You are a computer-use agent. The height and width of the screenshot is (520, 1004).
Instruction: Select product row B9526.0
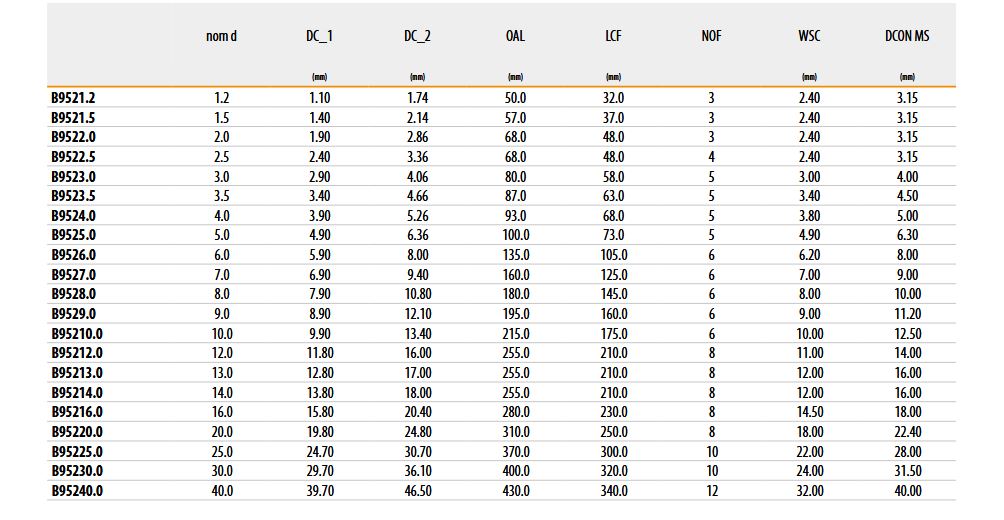tap(73, 255)
